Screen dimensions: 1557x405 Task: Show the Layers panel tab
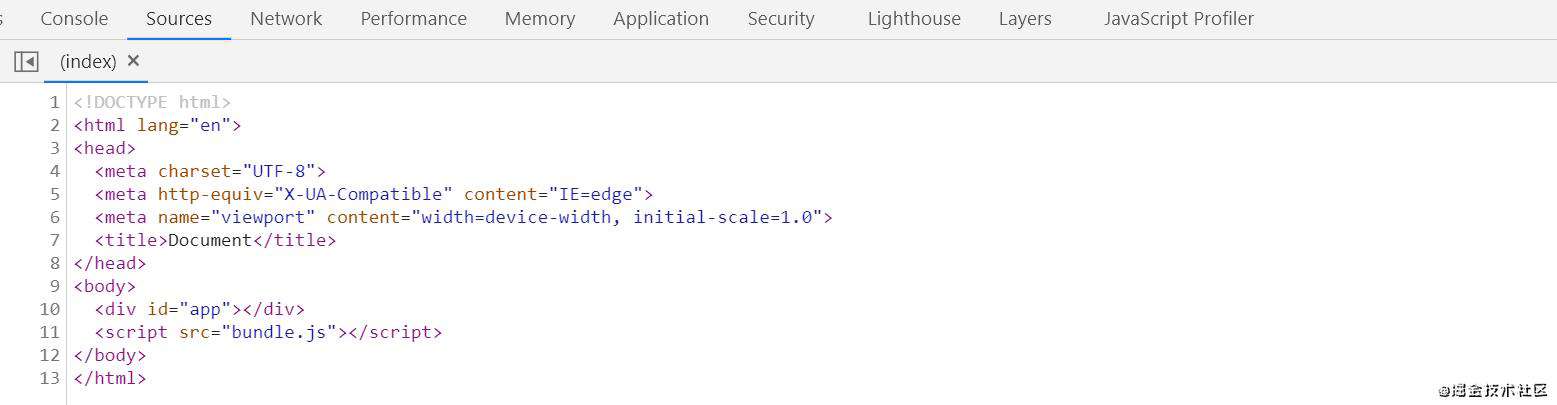click(x=1025, y=19)
